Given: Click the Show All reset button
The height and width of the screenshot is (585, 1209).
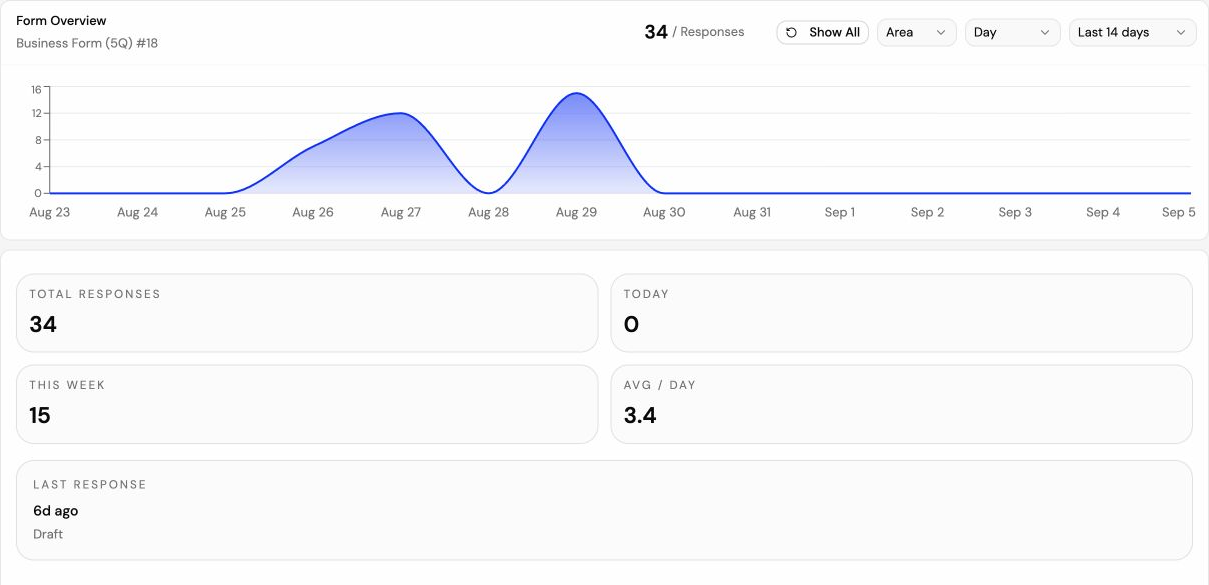Looking at the screenshot, I should 822,32.
